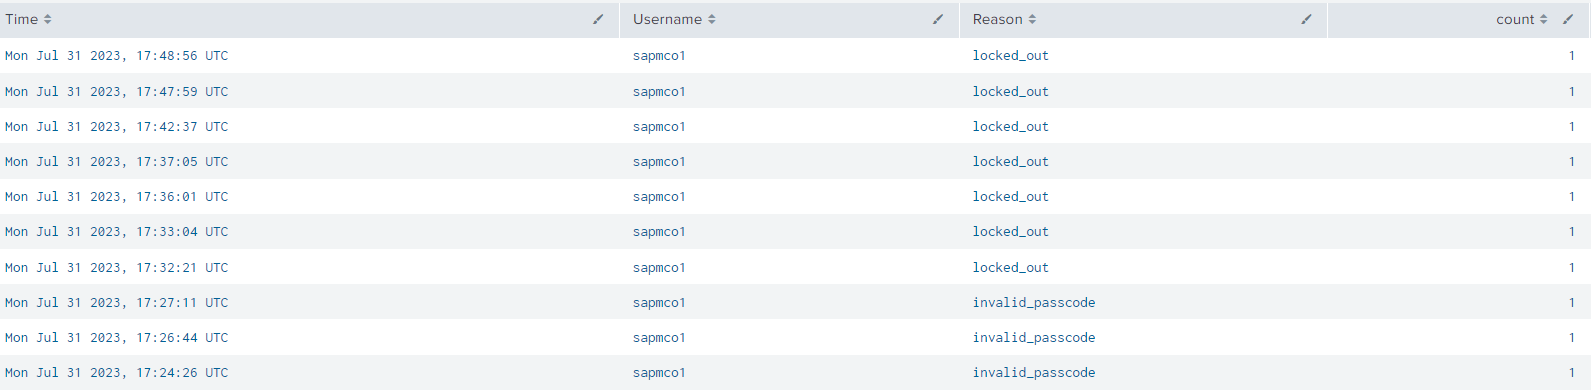The height and width of the screenshot is (390, 1591).
Task: Sort table by Reason column arrows
Action: [x=1032, y=19]
